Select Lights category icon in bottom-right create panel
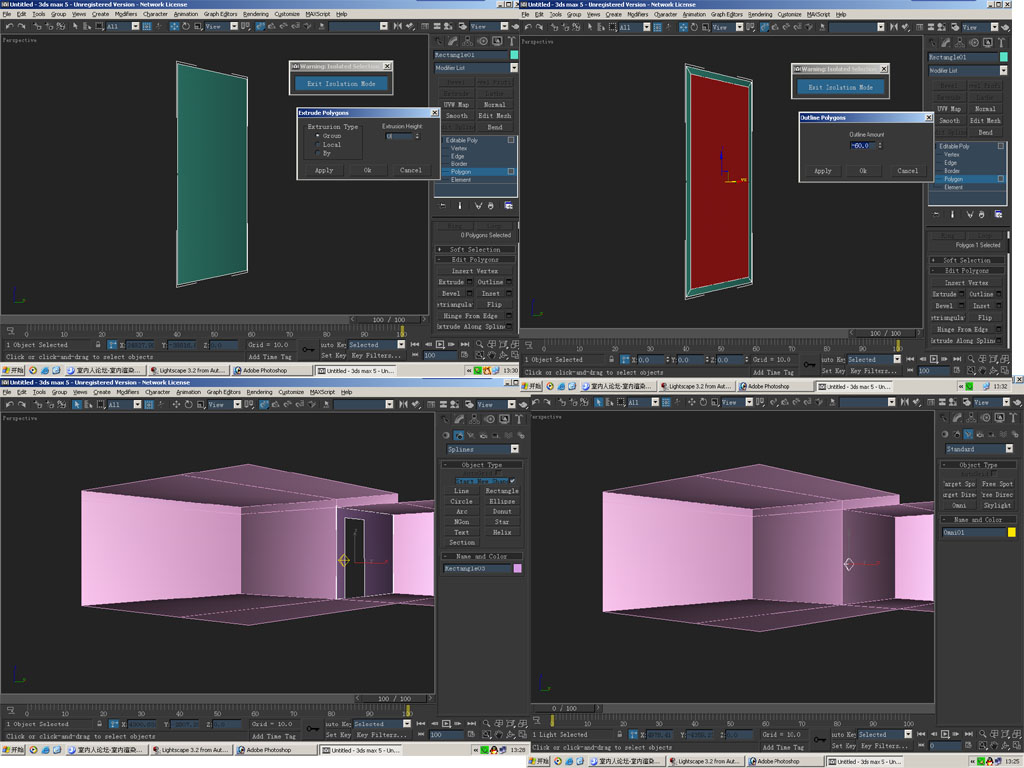Screen dimensions: 1024x768 (x=968, y=434)
